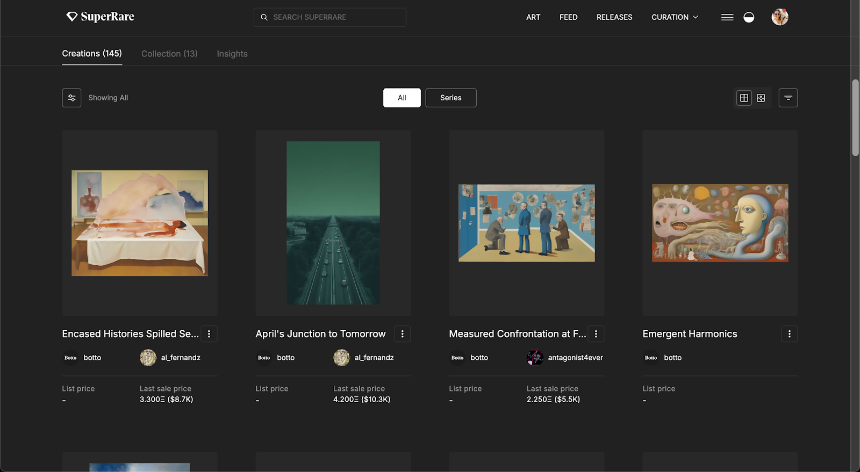Click the Showing All label
Screen dimensions: 860x472
point(108,98)
